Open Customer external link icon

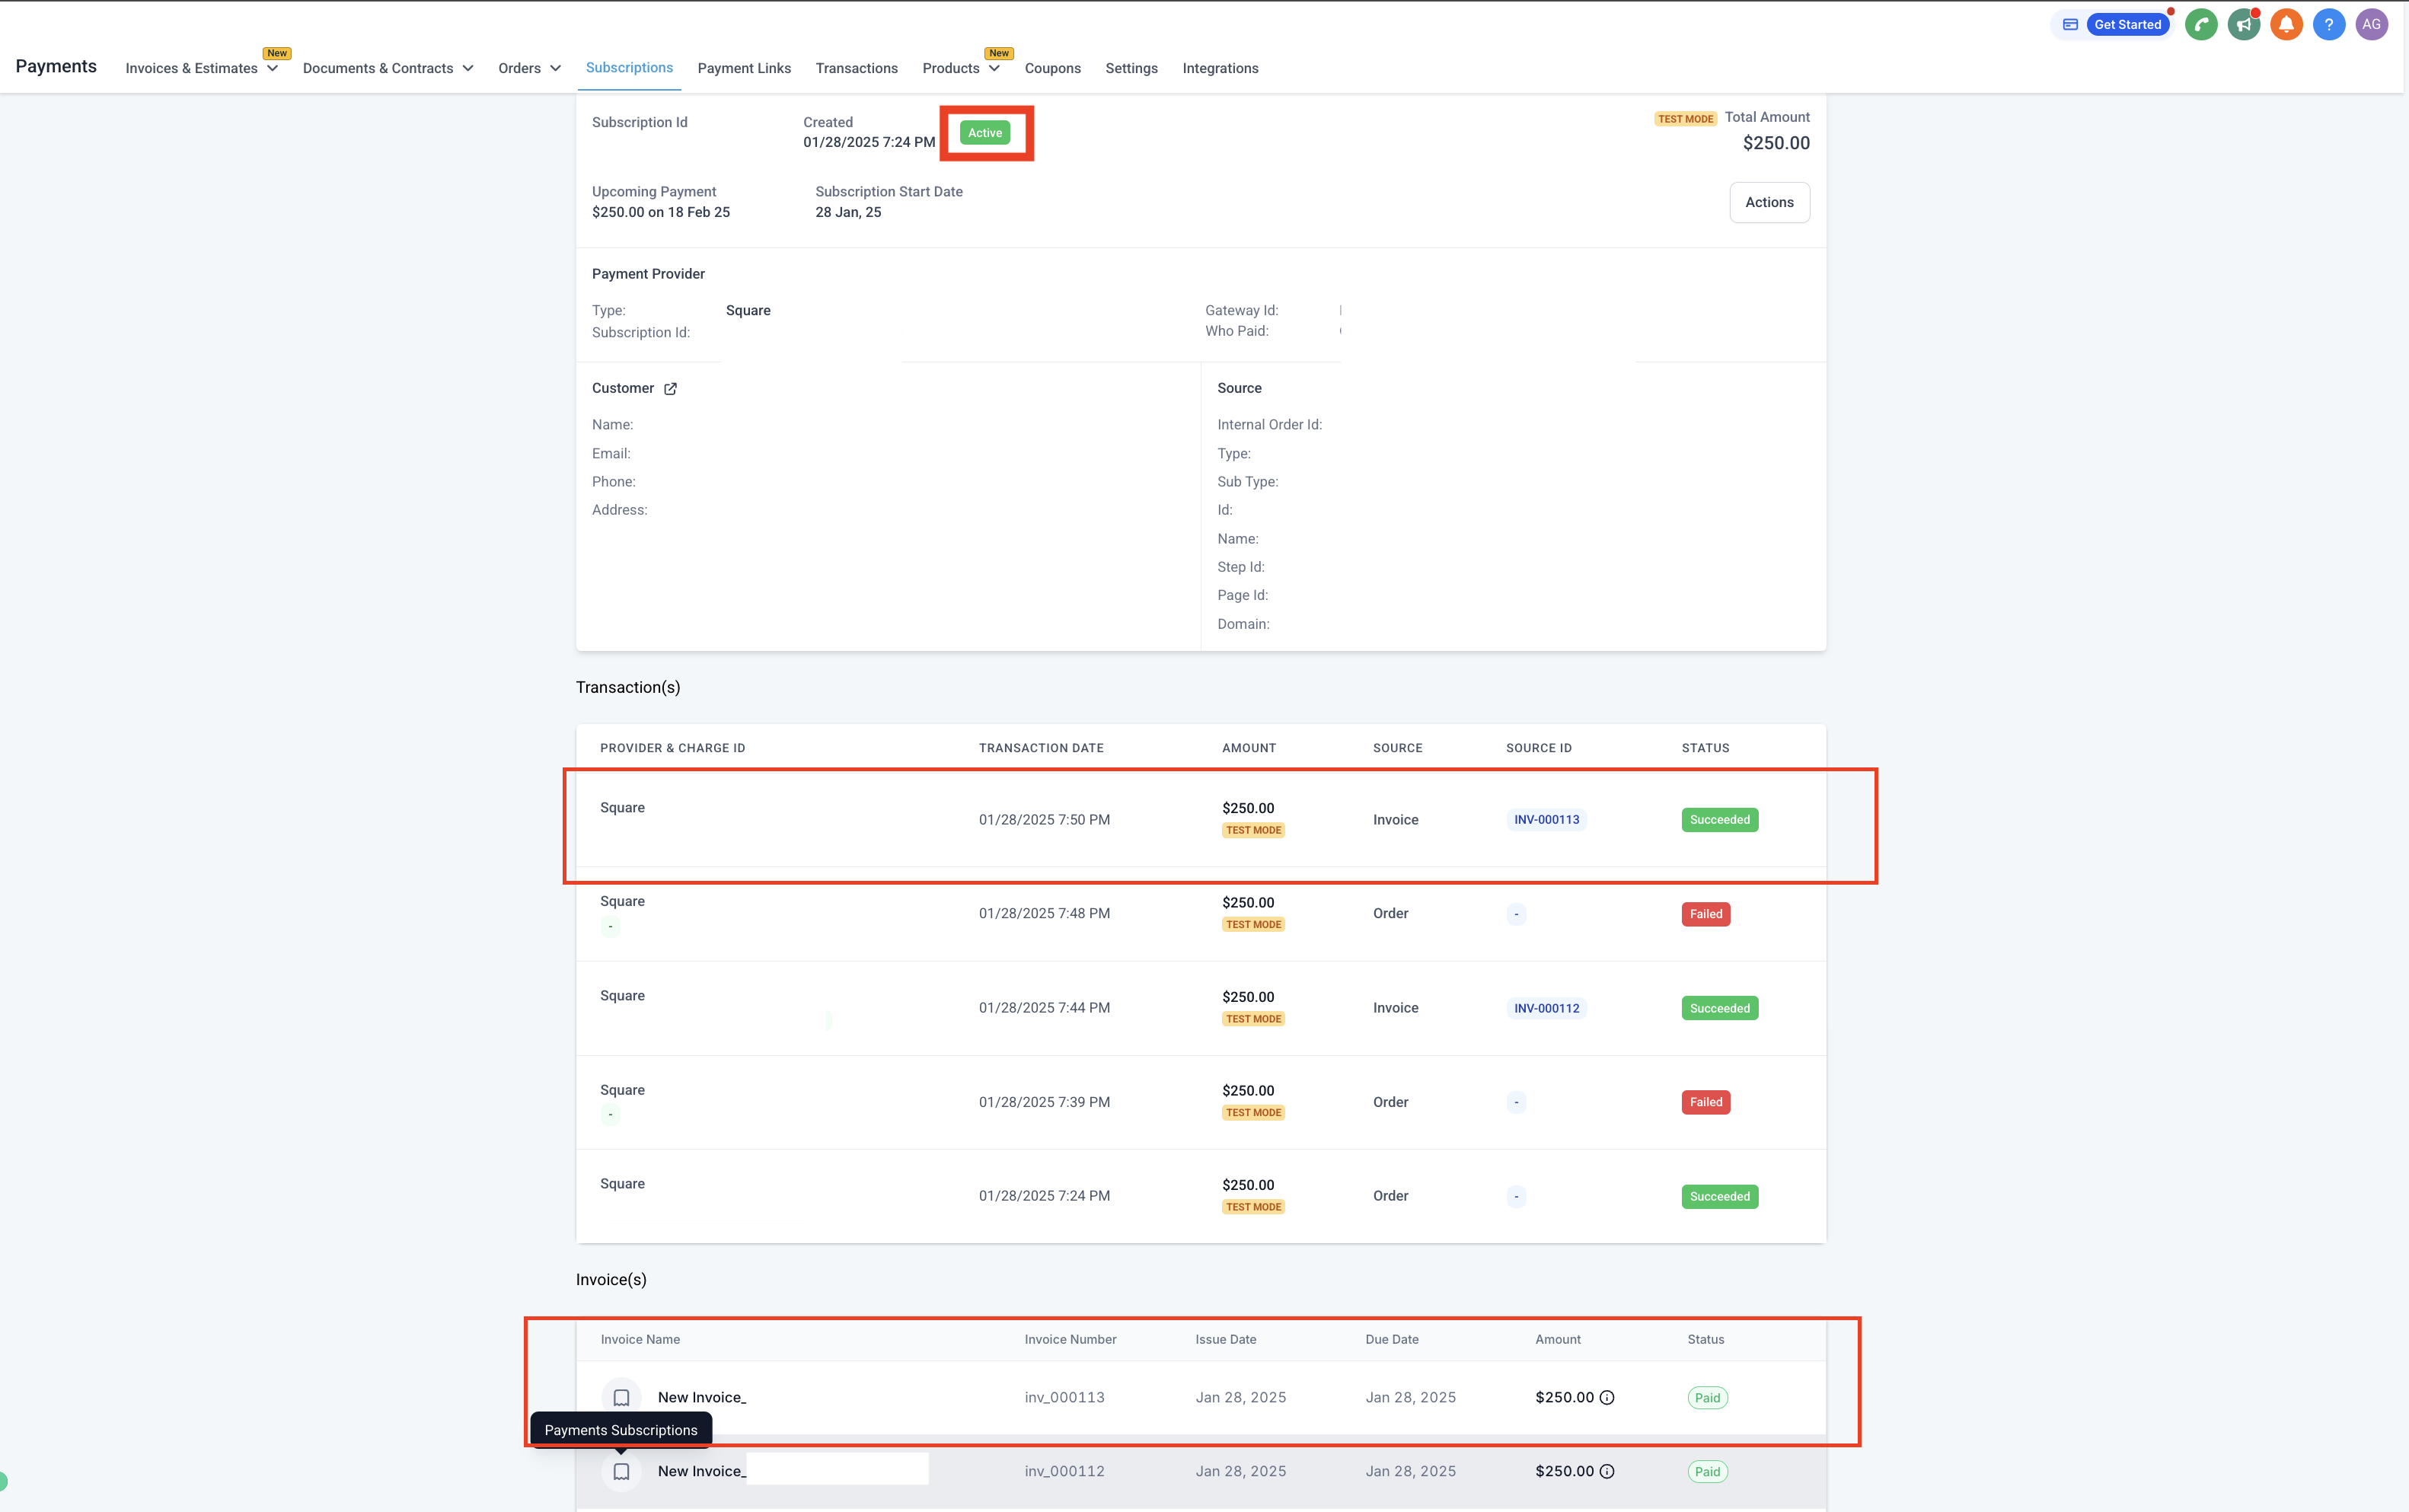670,389
